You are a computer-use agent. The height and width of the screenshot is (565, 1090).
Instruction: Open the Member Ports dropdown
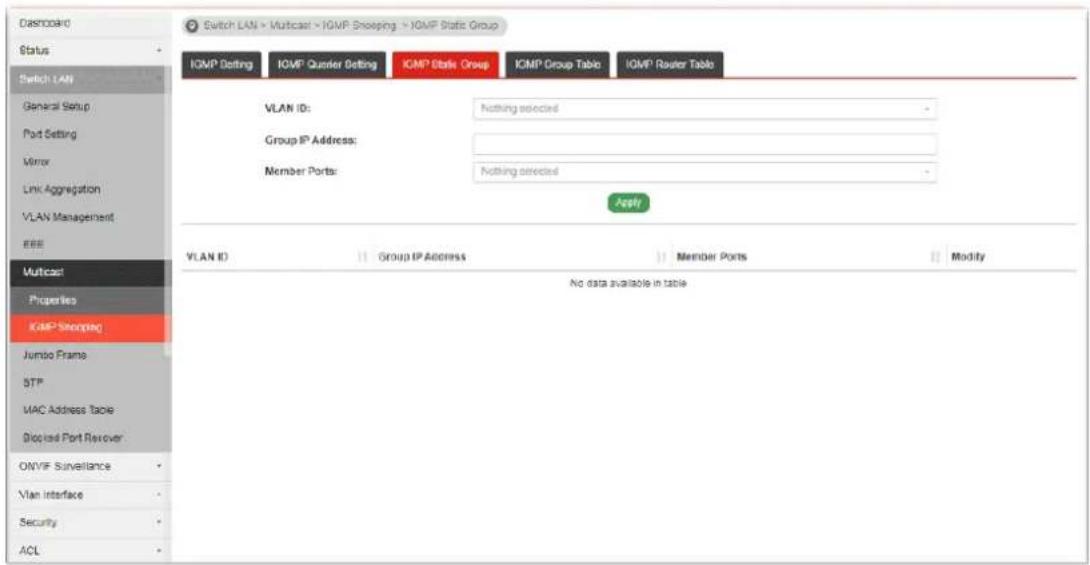705,172
